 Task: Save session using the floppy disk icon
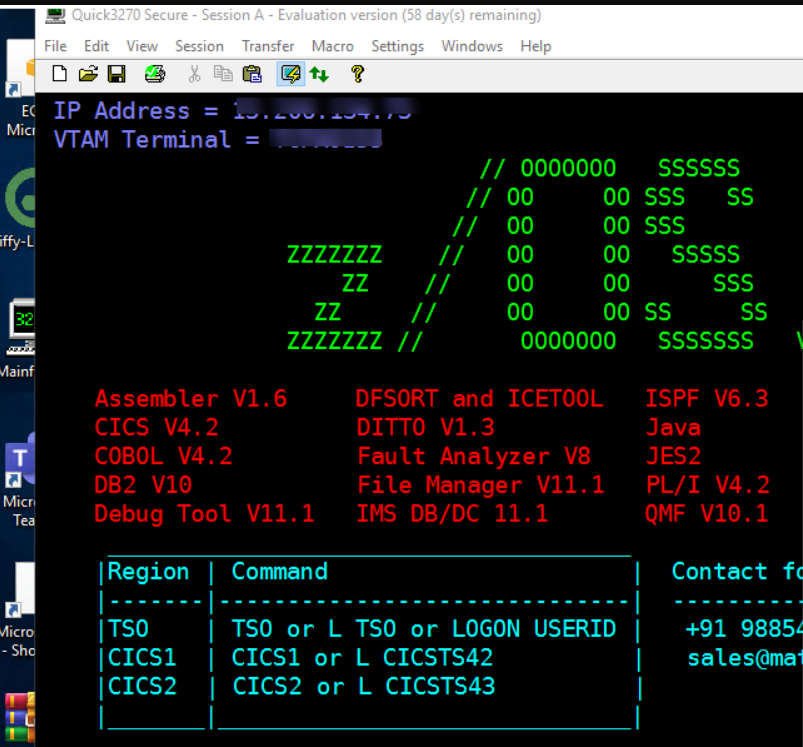coord(117,74)
